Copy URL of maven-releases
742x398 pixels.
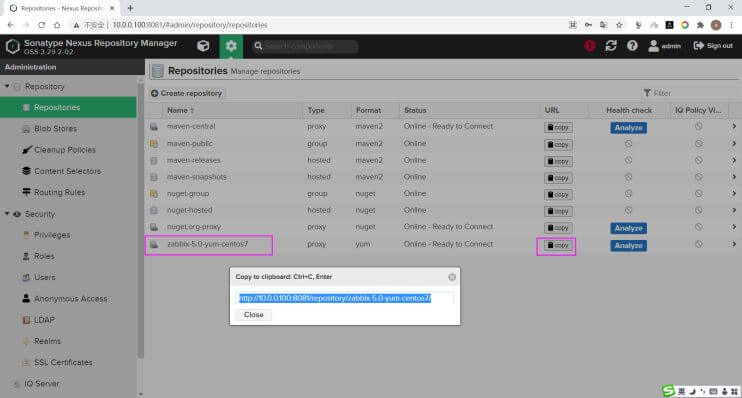tap(558, 161)
